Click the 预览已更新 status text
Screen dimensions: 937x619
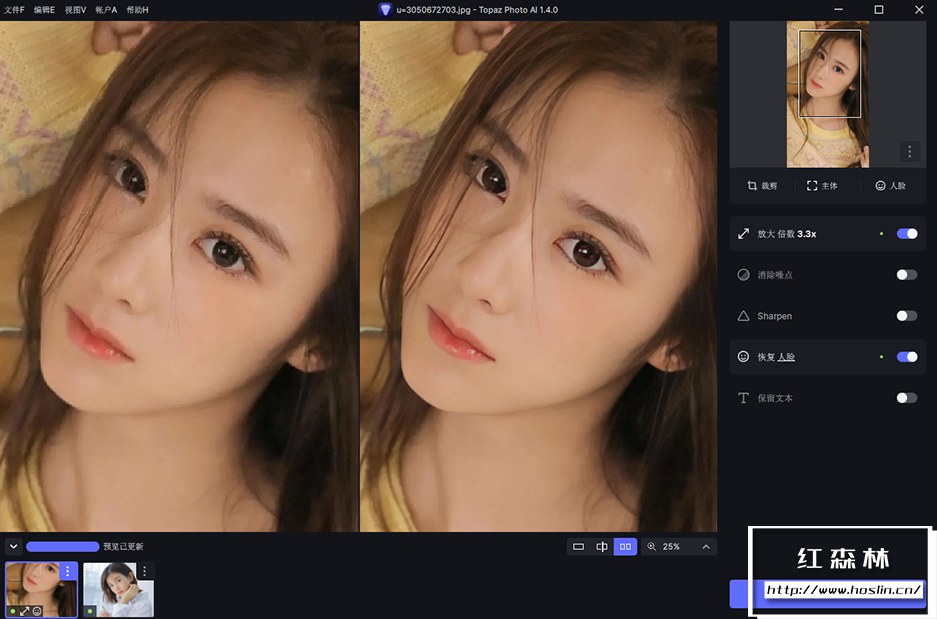[123, 547]
